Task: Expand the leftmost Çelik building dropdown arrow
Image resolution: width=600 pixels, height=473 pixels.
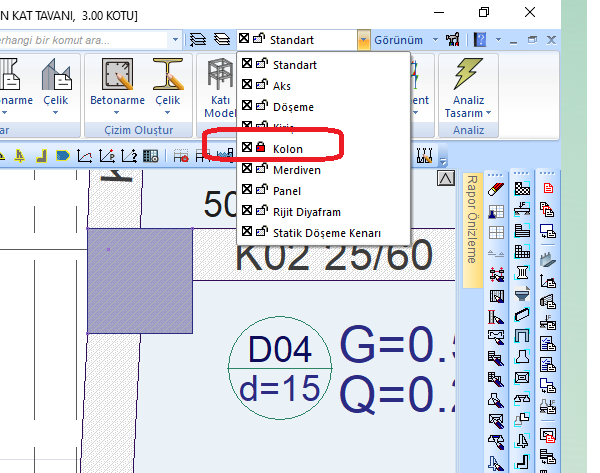Action: pyautogui.click(x=55, y=113)
